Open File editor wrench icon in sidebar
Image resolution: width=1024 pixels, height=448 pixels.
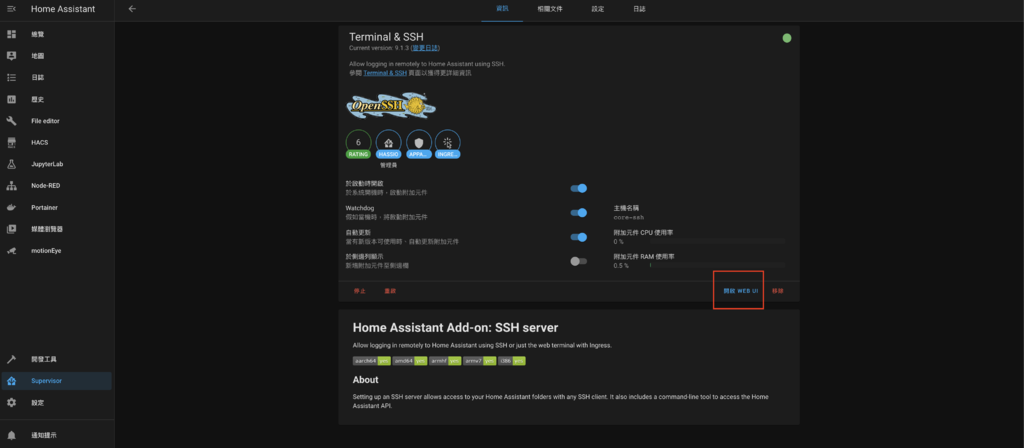point(11,121)
